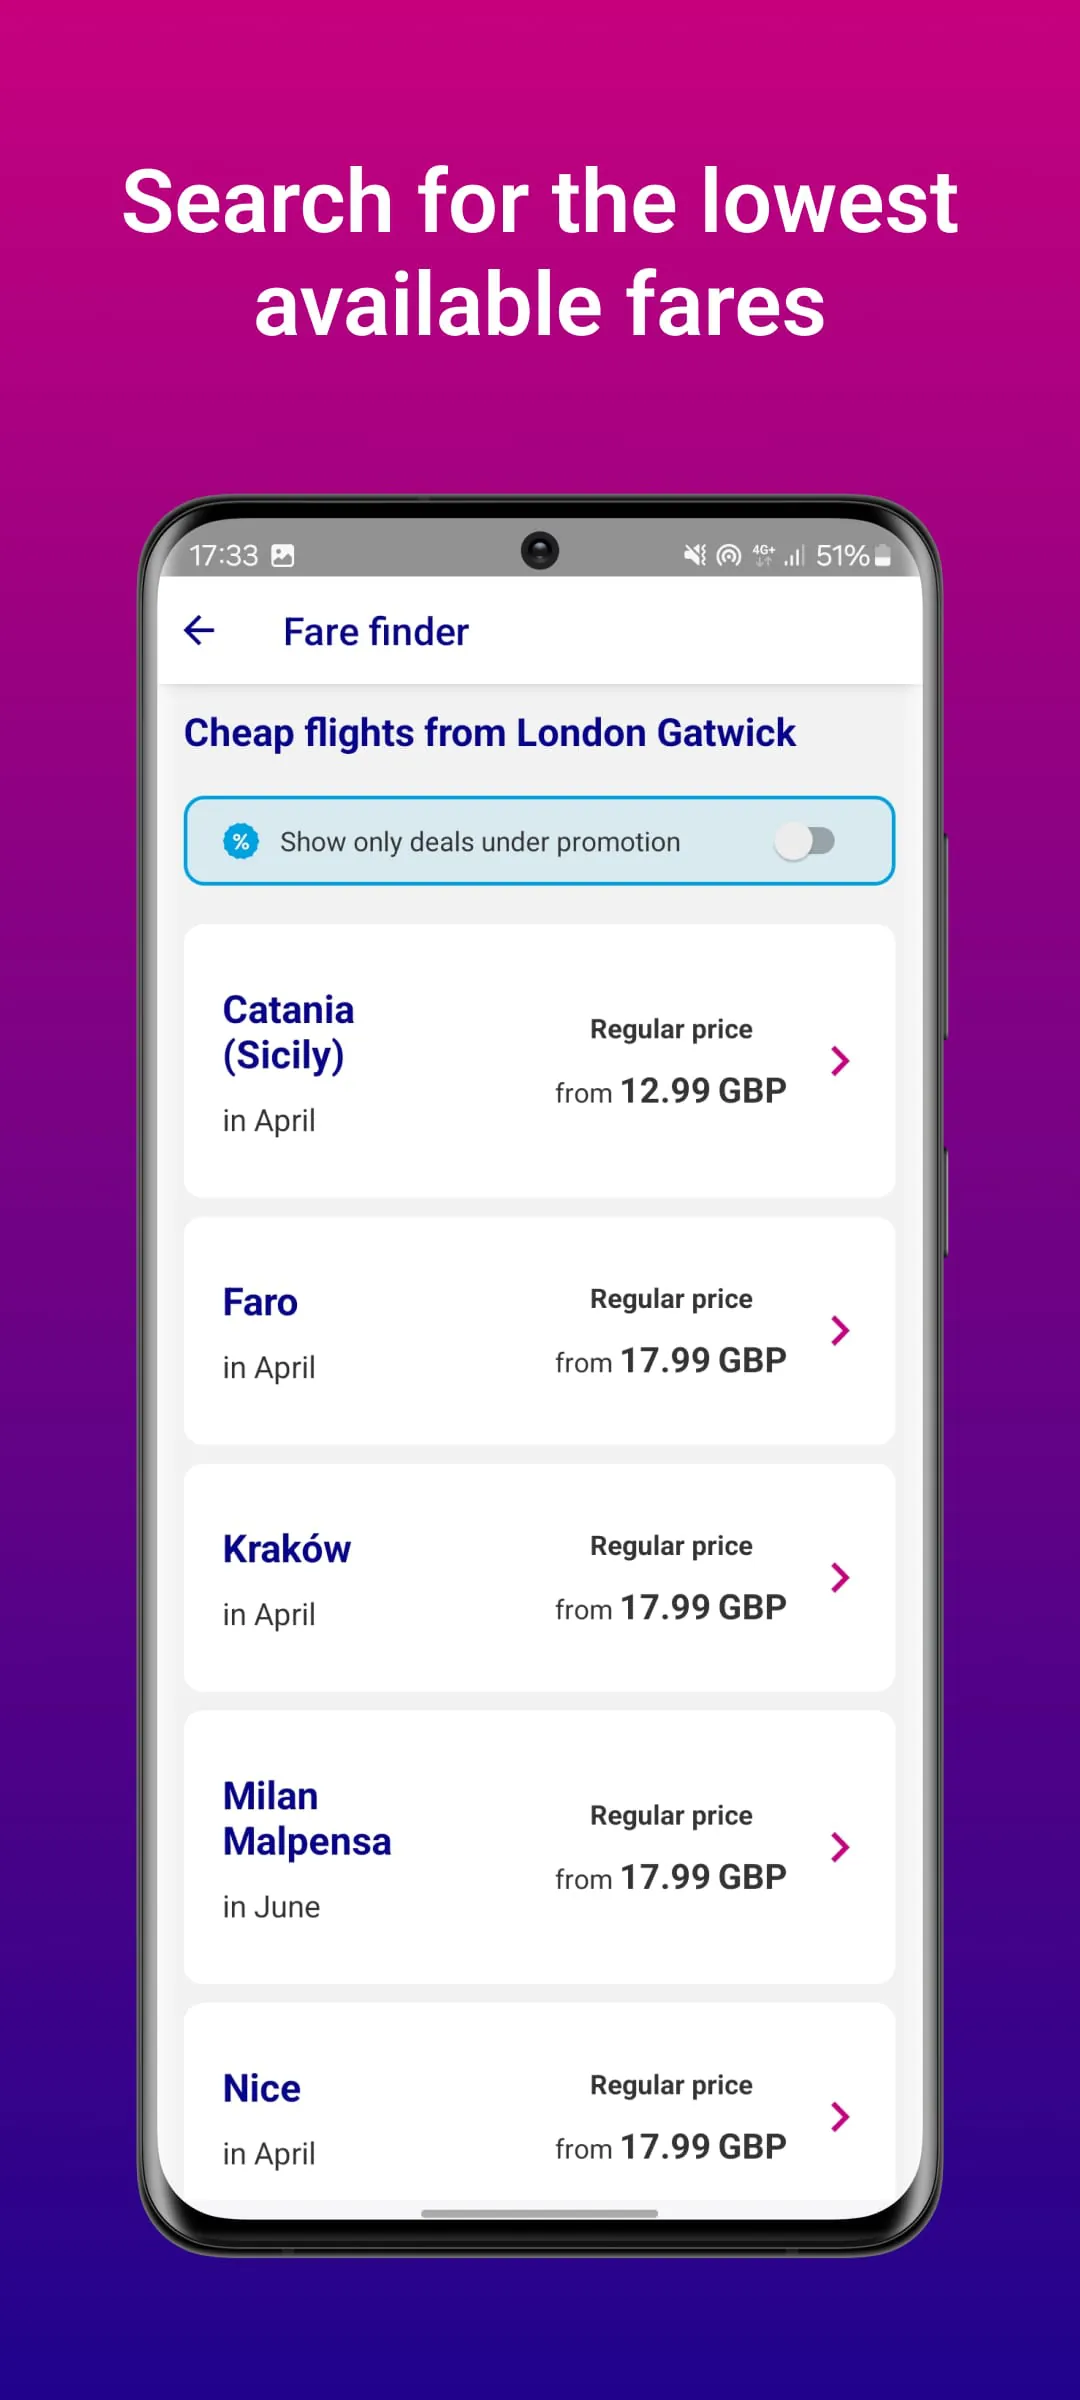Click the muted sound icon in status bar
1080x2400 pixels.
(693, 556)
